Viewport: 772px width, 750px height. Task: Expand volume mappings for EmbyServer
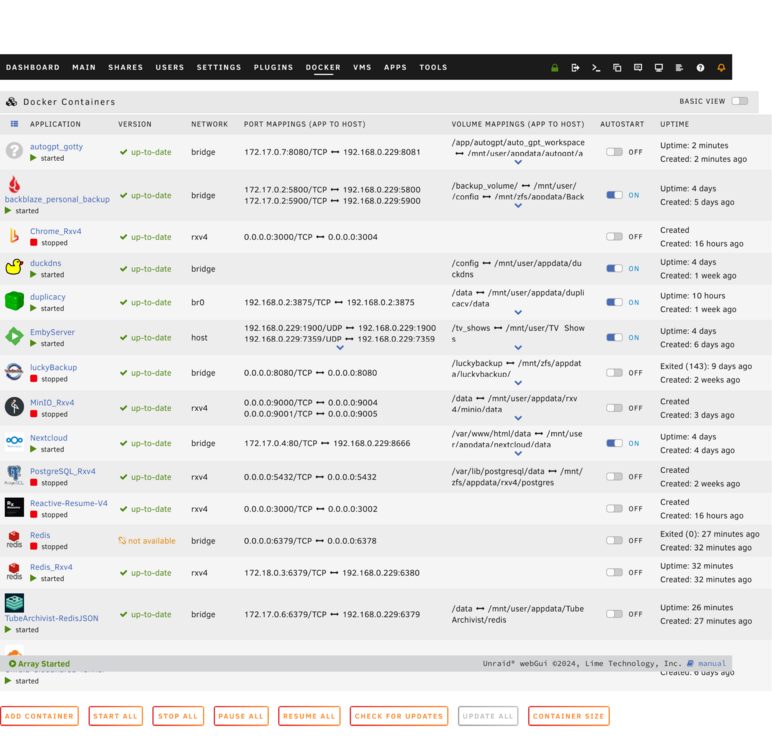click(518, 348)
